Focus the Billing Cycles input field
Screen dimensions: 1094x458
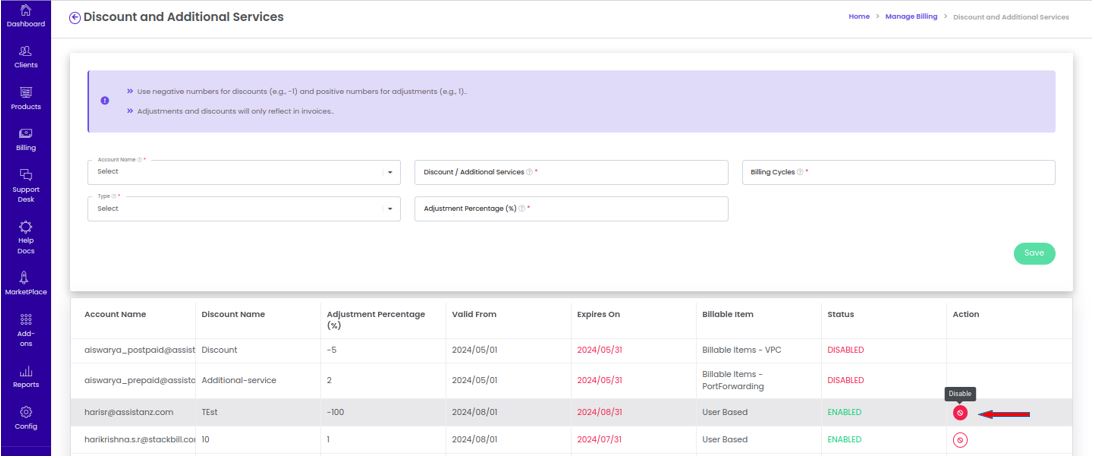point(899,172)
